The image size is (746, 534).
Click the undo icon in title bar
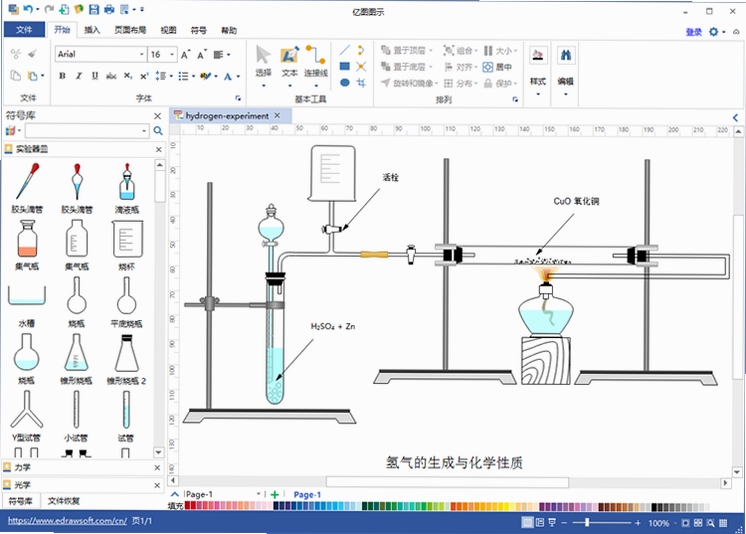coord(29,9)
